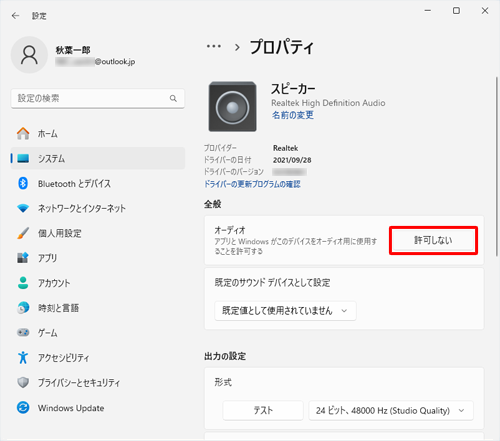Select システム monitor icon
Screen dimensions: 500x441
[x=23, y=158]
